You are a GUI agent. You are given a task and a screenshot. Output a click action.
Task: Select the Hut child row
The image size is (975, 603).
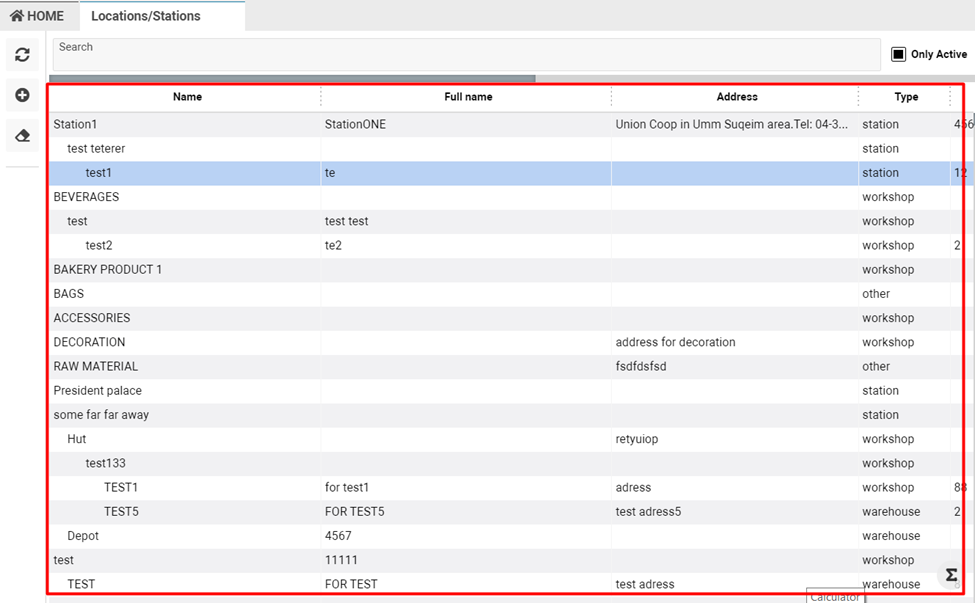click(77, 439)
